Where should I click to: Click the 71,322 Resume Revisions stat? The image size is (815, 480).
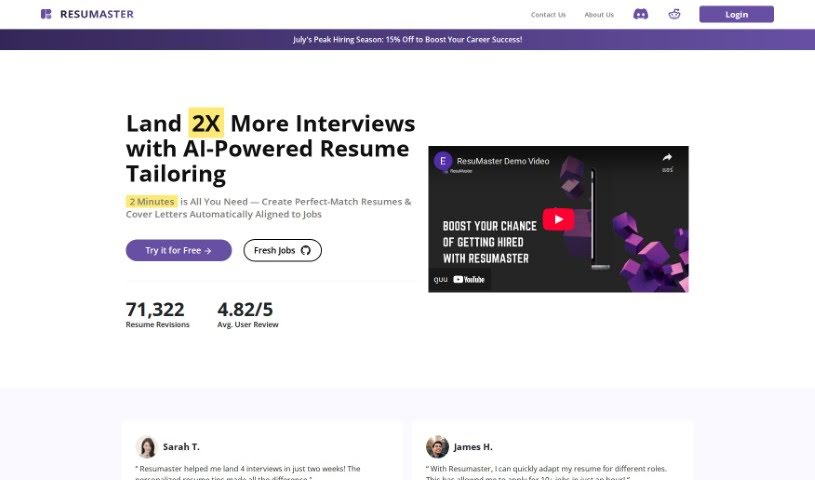pos(157,314)
